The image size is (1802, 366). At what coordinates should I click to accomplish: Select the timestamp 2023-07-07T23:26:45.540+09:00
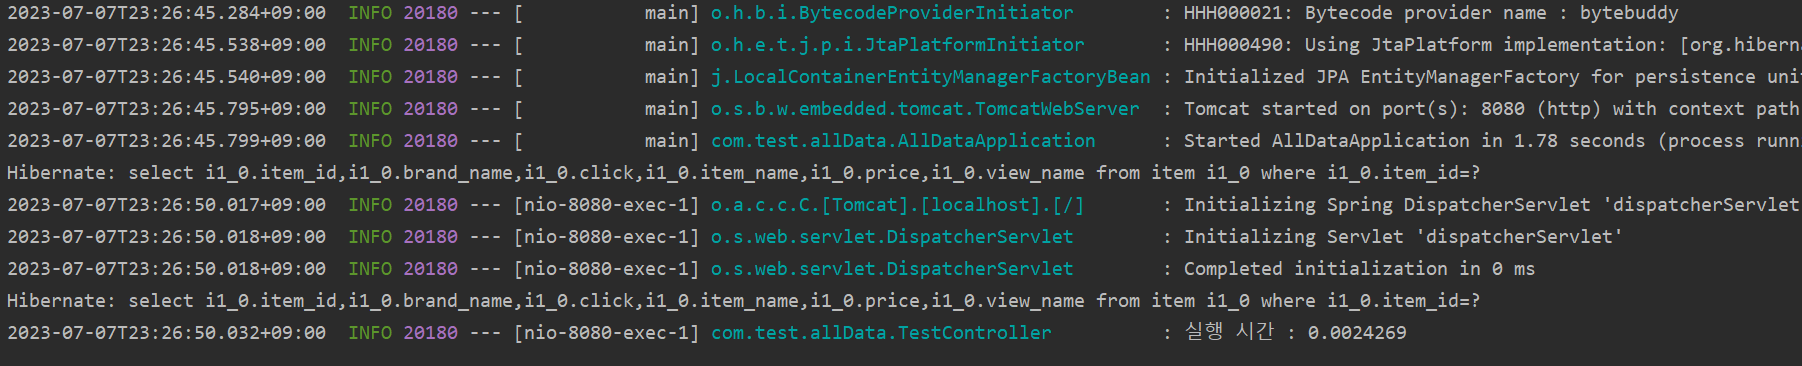(x=166, y=77)
